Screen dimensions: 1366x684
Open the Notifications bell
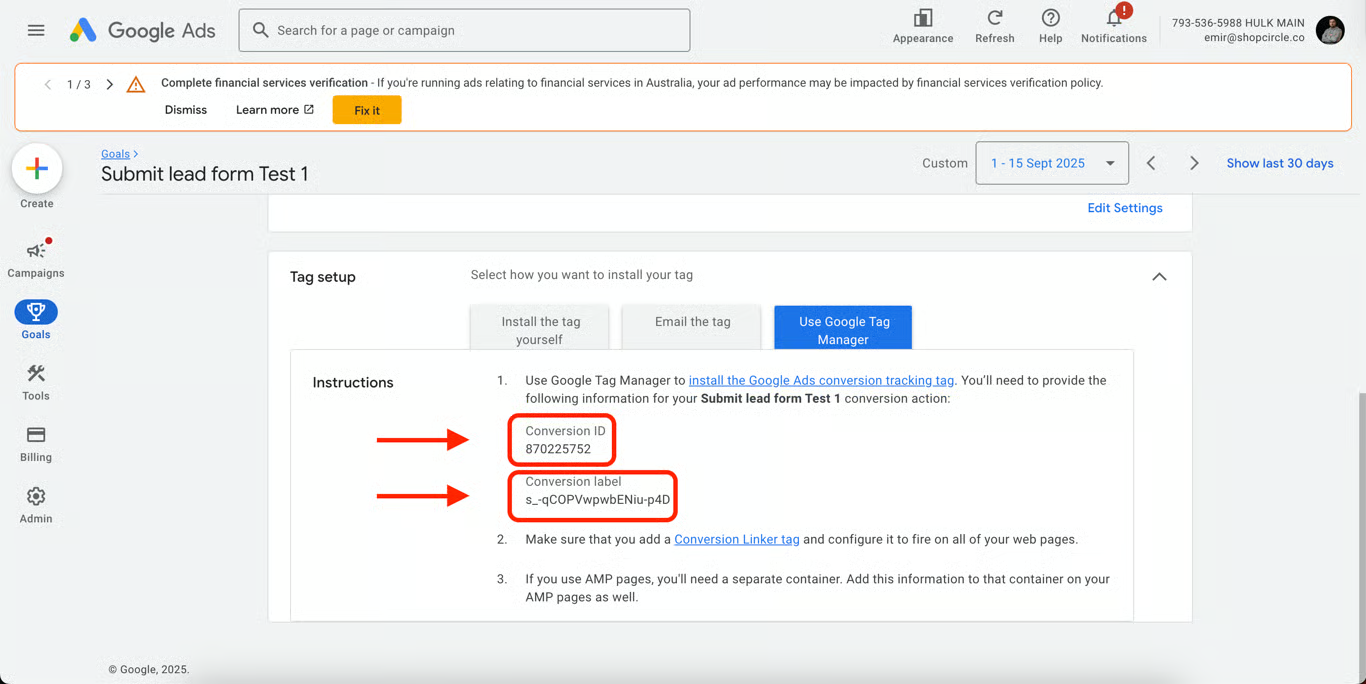(1113, 26)
